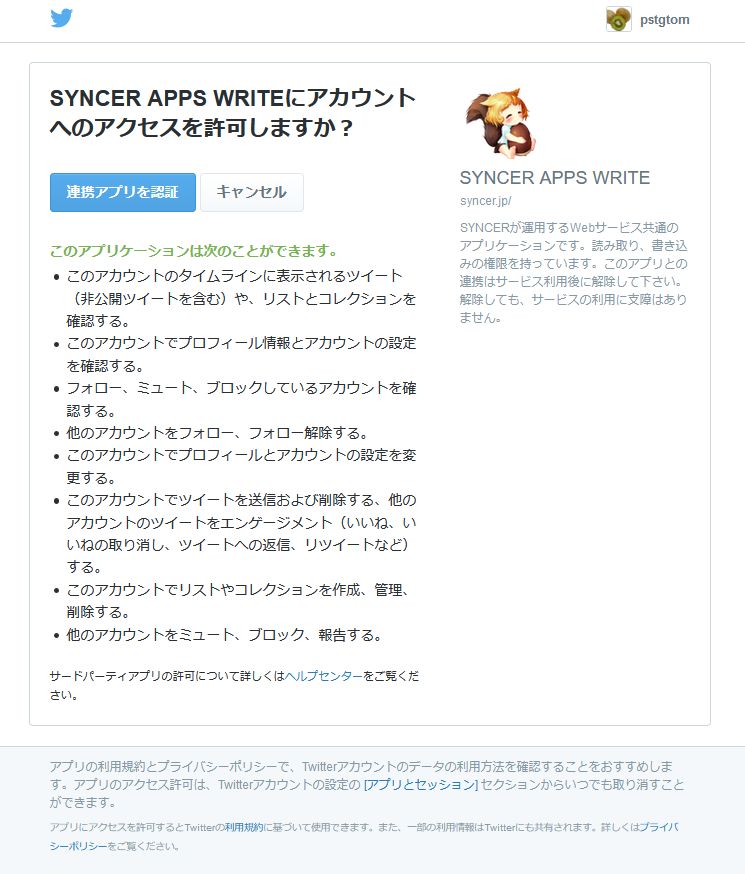Open the syncer.jp/ website link
Viewport: 745px width, 874px height.
click(485, 201)
